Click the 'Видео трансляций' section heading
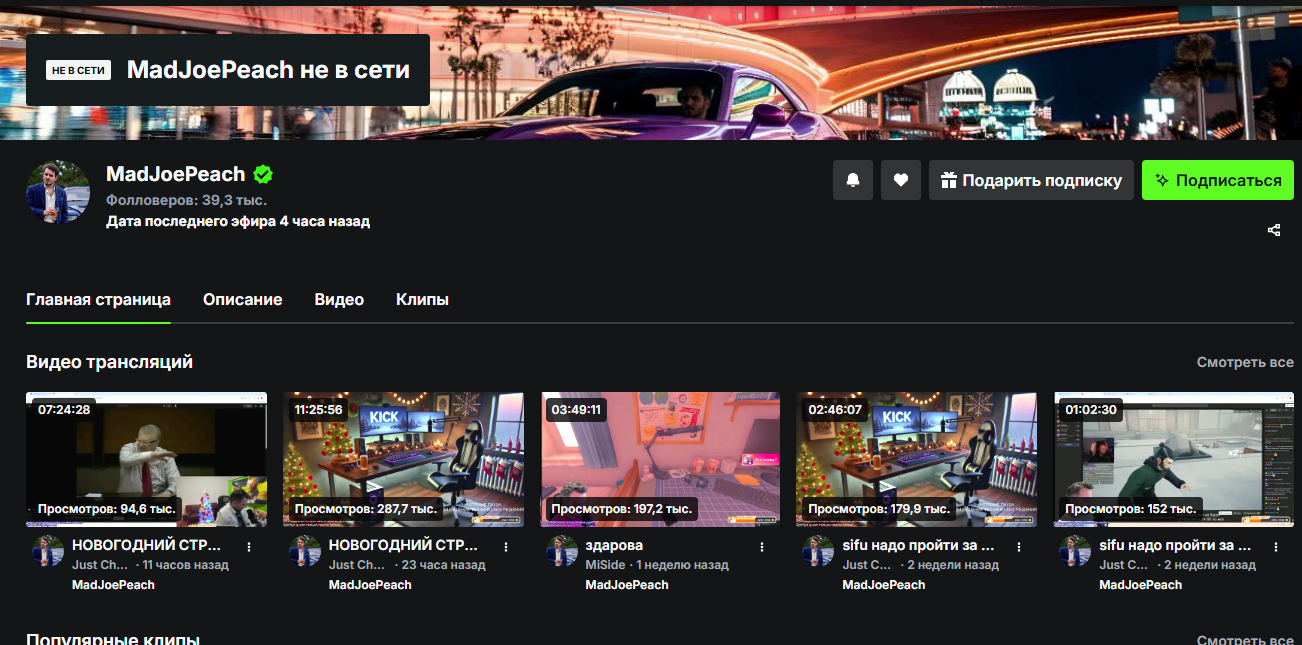 click(x=109, y=362)
